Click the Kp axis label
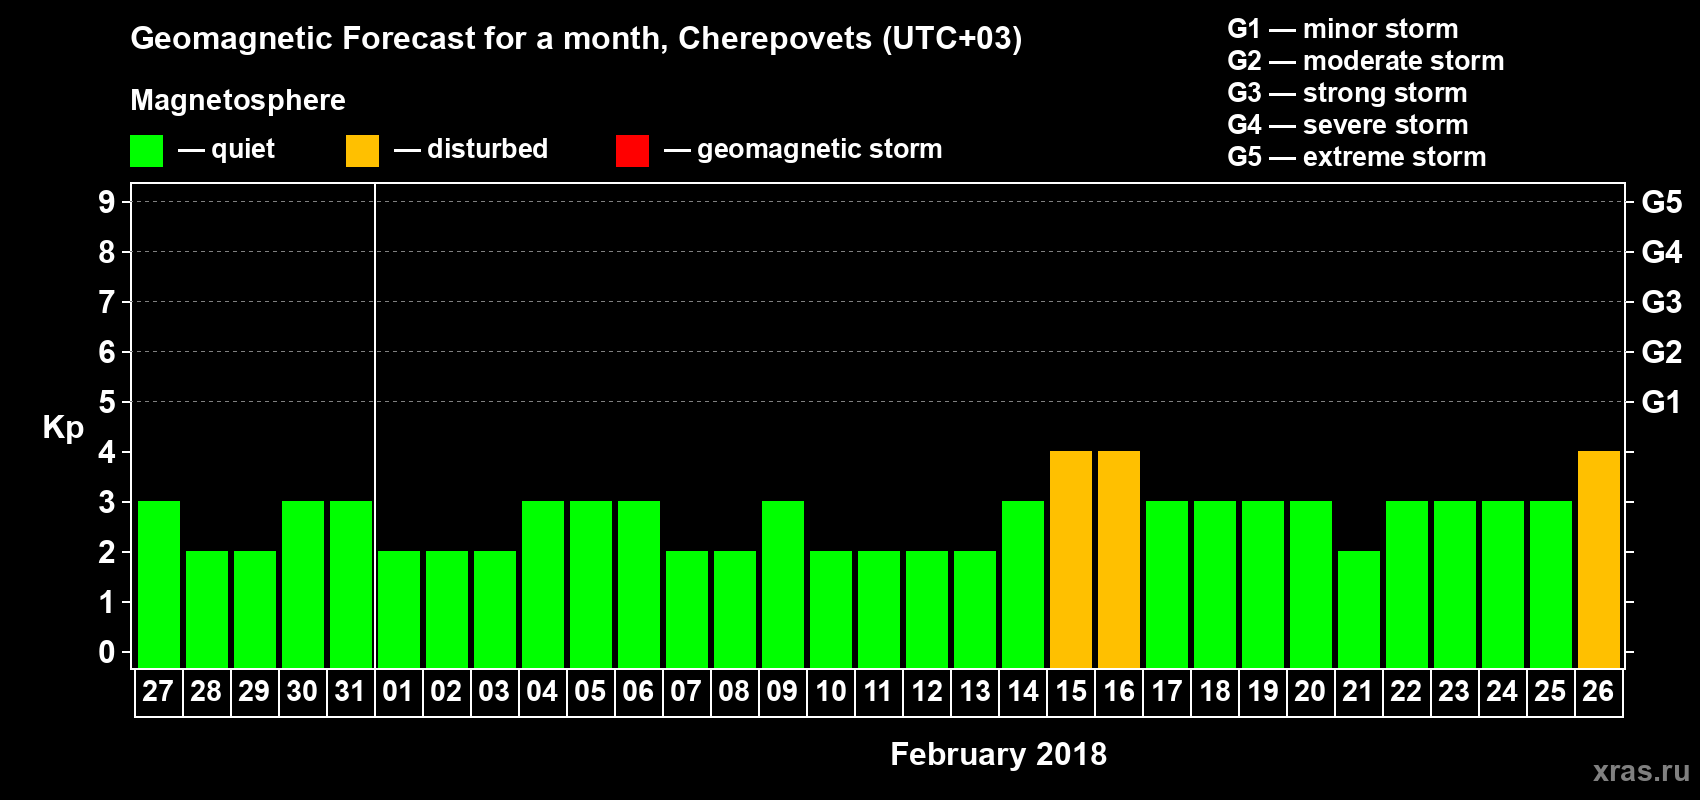 [x=63, y=428]
